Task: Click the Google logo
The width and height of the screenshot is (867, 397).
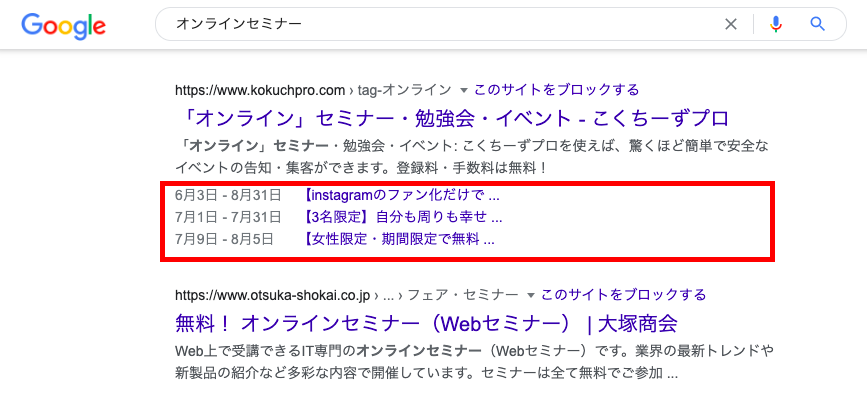Action: [64, 25]
